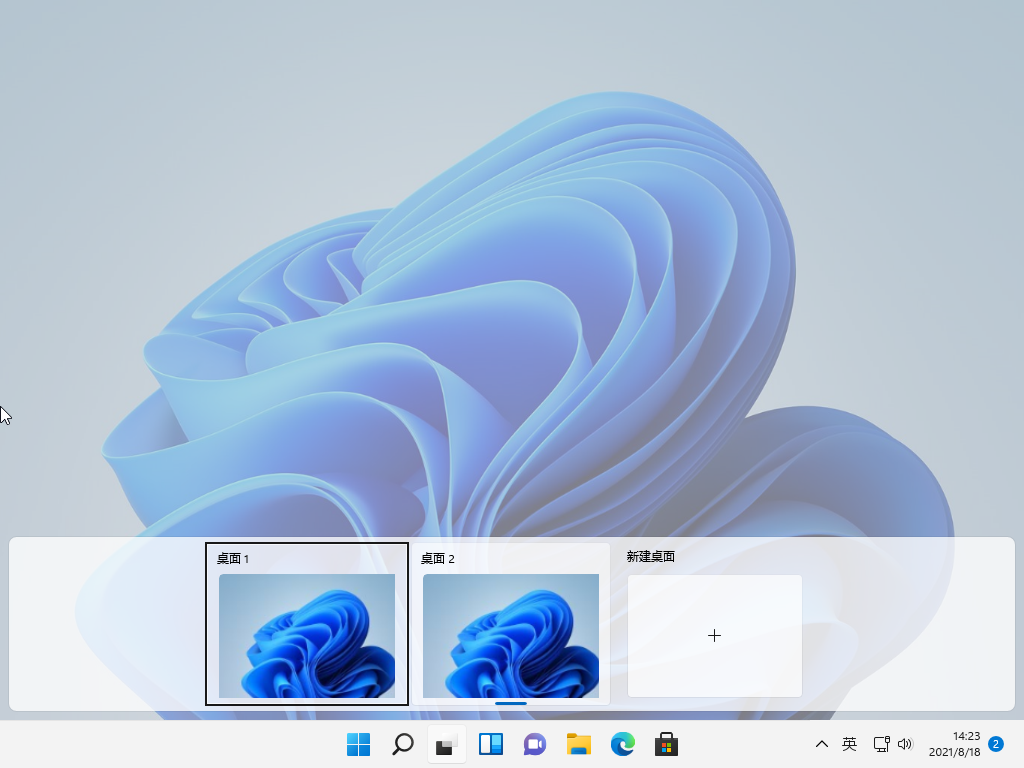Image resolution: width=1024 pixels, height=768 pixels.
Task: Open the network status flyout
Action: click(882, 744)
